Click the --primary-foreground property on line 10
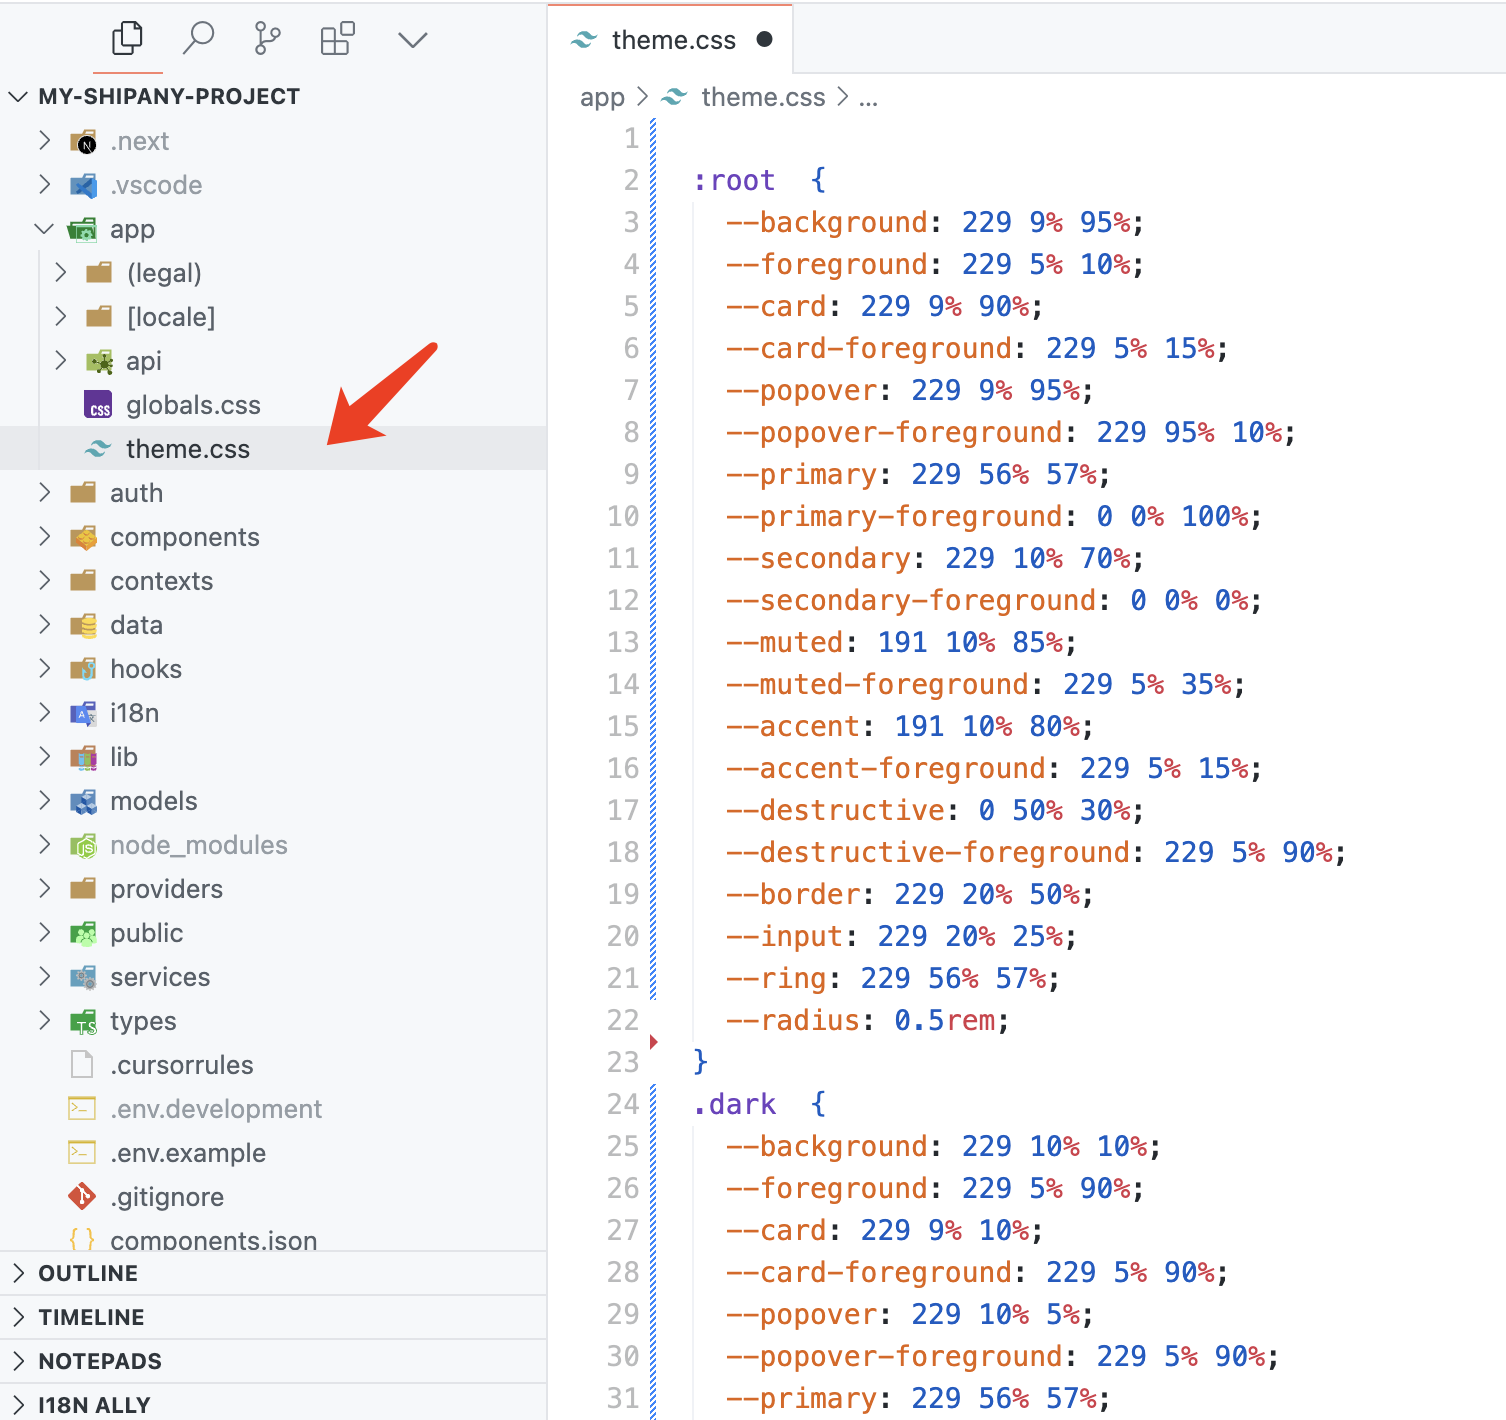Viewport: 1506px width, 1420px height. pos(894,516)
